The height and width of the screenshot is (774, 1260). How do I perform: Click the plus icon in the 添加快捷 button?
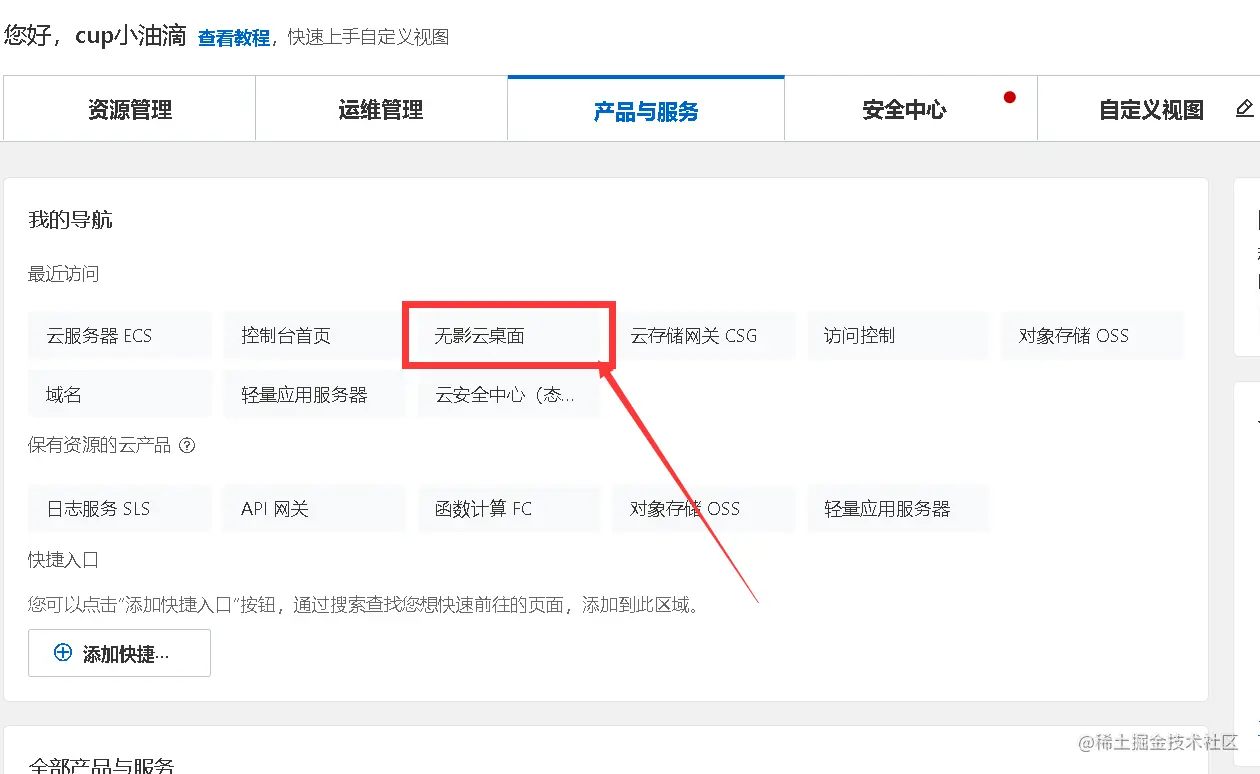click(x=63, y=653)
